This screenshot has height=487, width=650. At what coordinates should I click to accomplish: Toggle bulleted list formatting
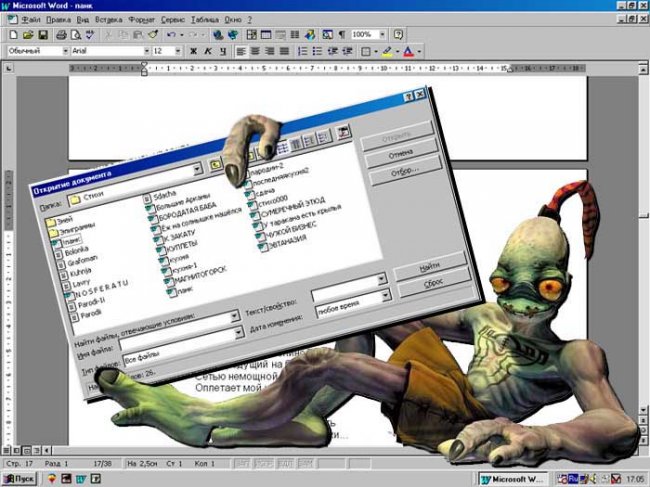(317, 51)
